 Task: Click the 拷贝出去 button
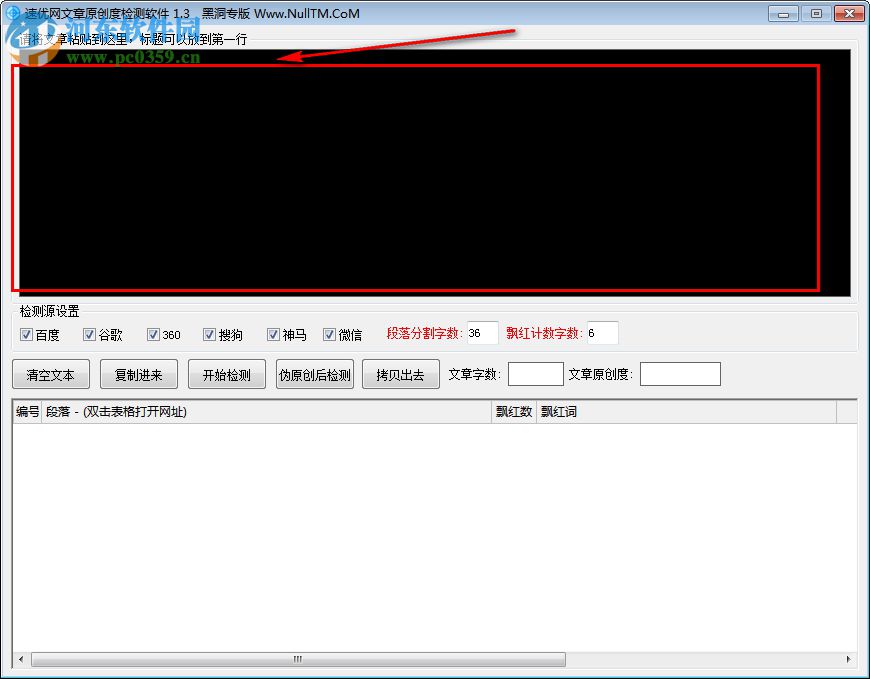401,374
